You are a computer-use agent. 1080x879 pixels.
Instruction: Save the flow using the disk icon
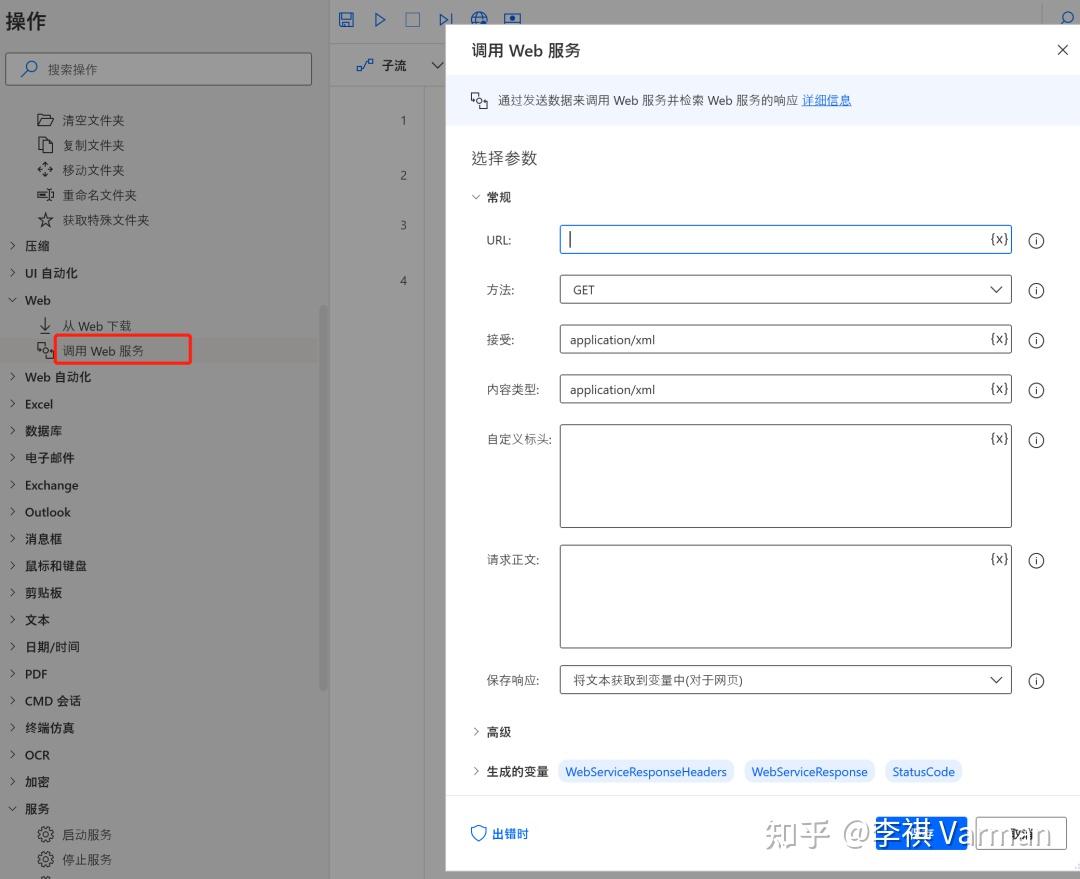(346, 19)
